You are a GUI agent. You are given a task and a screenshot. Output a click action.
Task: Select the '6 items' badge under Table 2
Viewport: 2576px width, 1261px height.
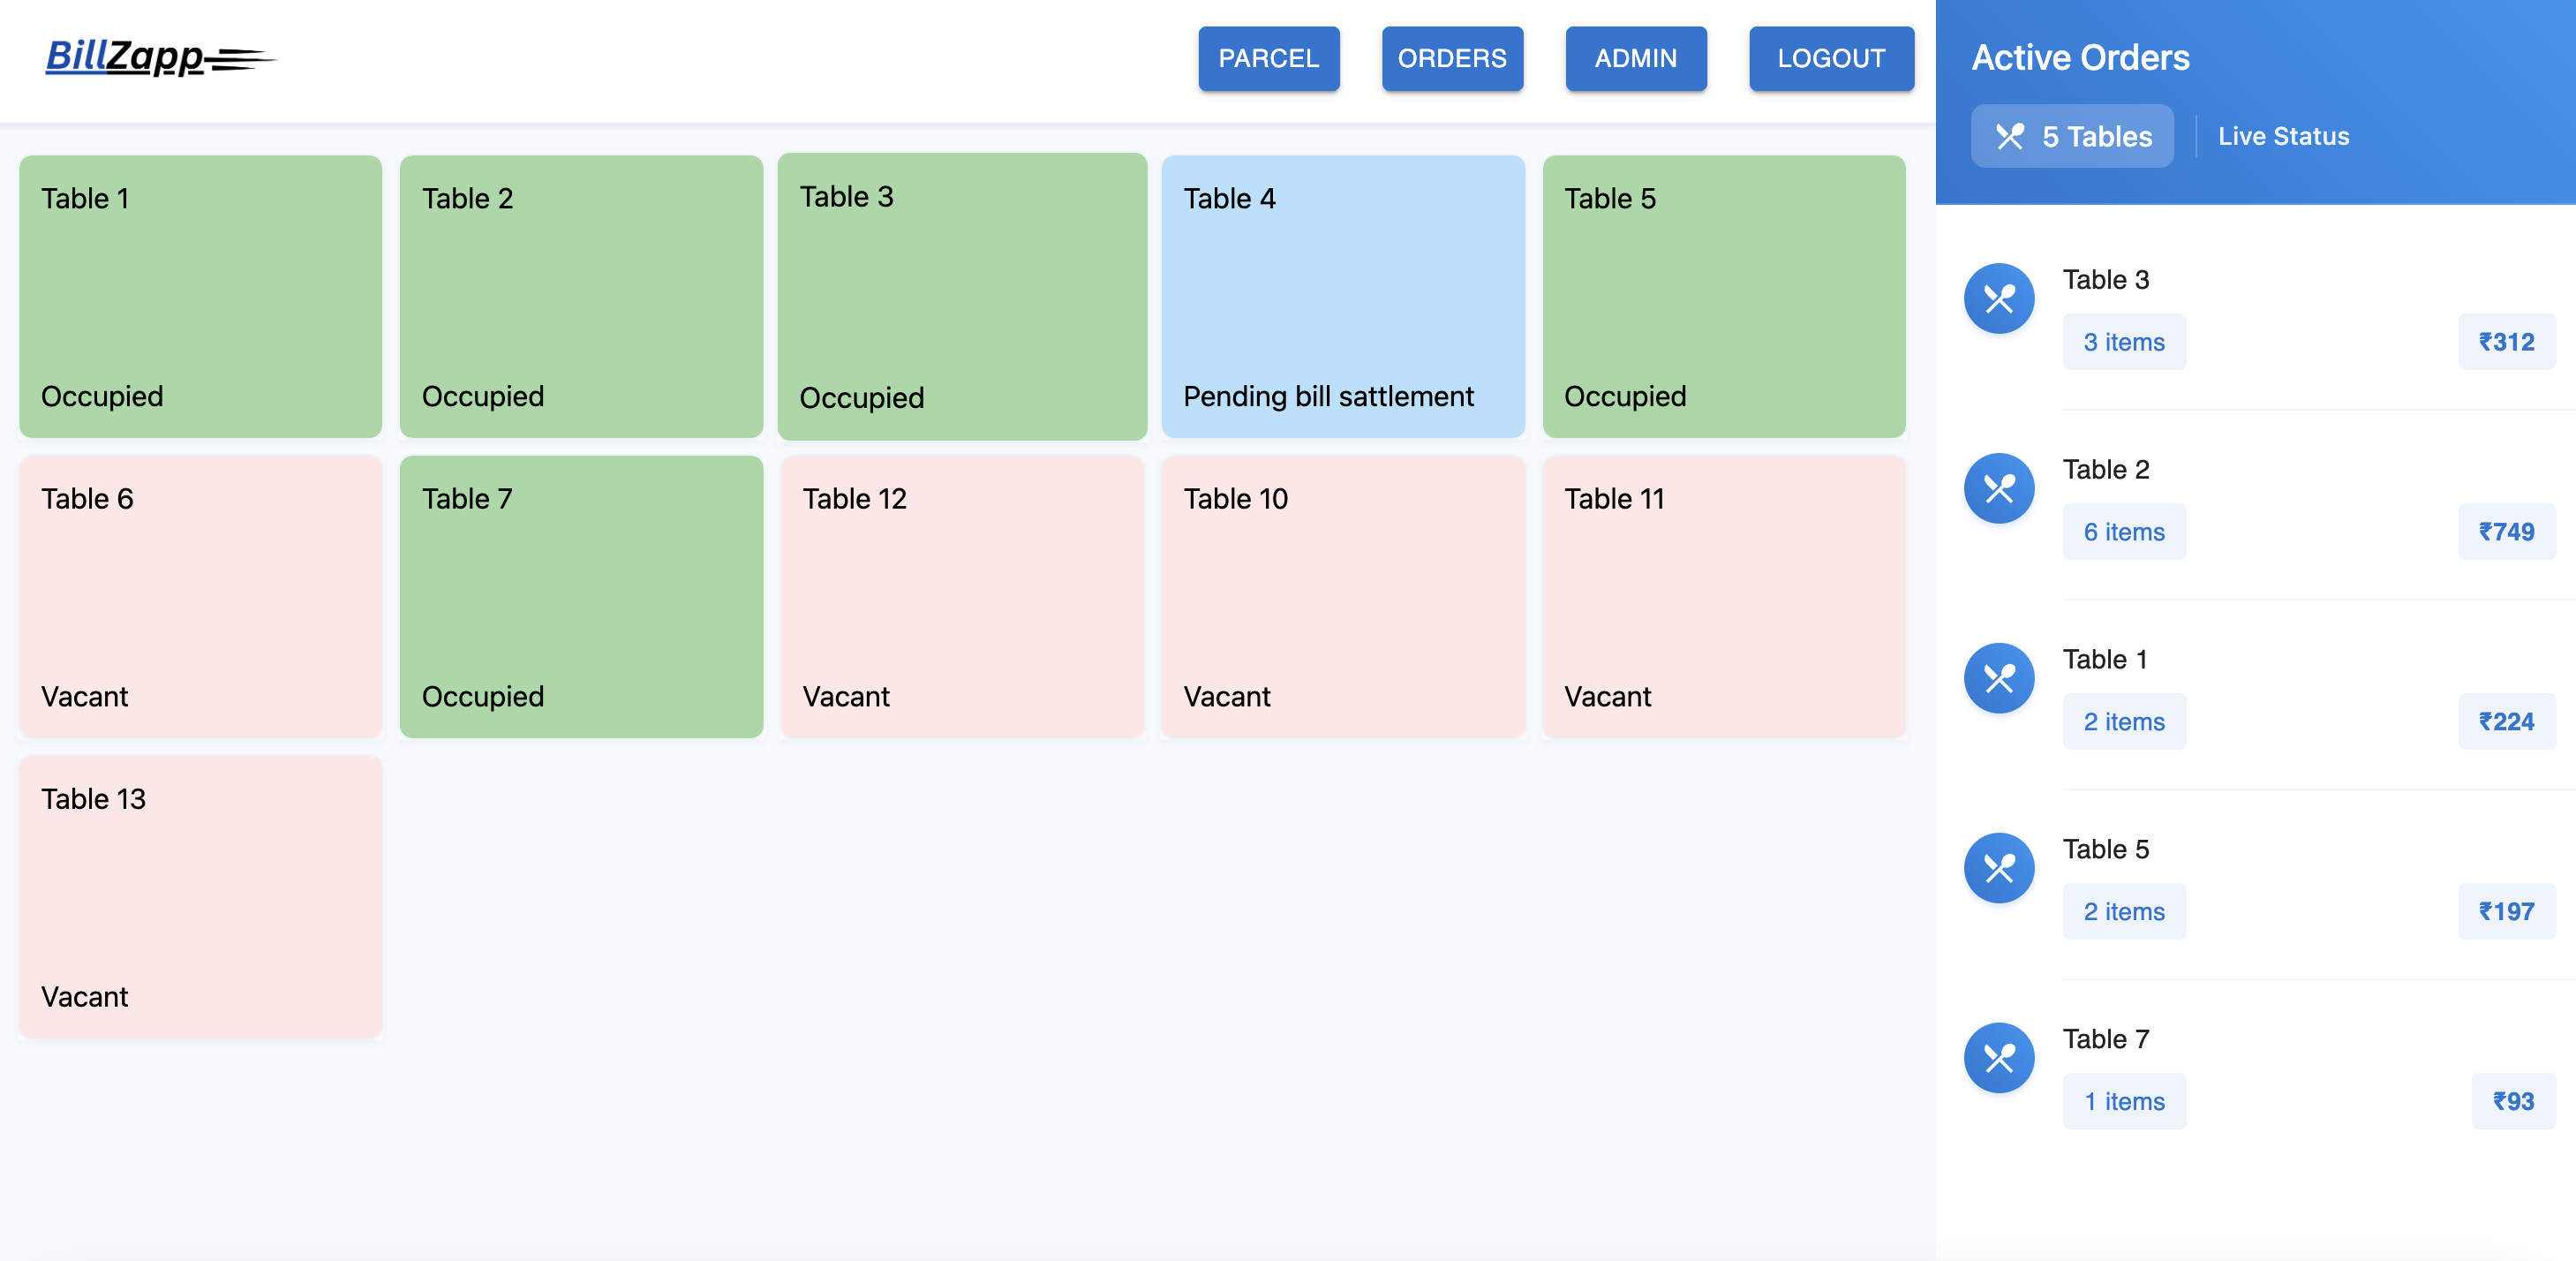(2124, 531)
